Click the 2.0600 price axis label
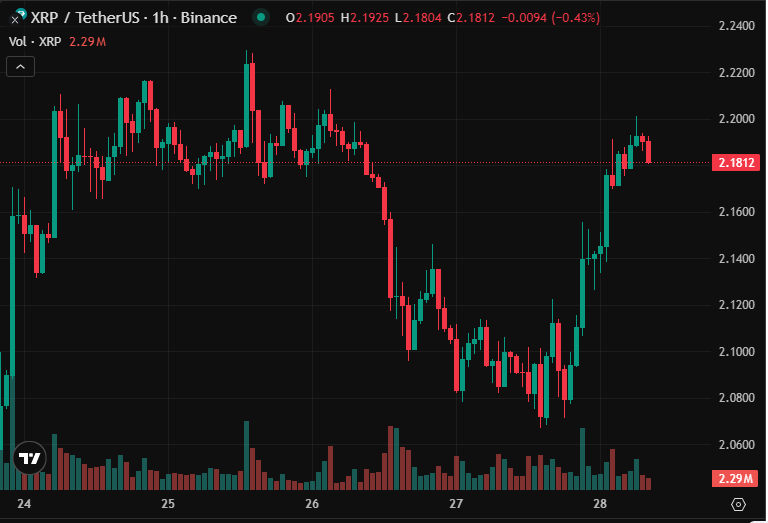The image size is (768, 523). pos(737,445)
